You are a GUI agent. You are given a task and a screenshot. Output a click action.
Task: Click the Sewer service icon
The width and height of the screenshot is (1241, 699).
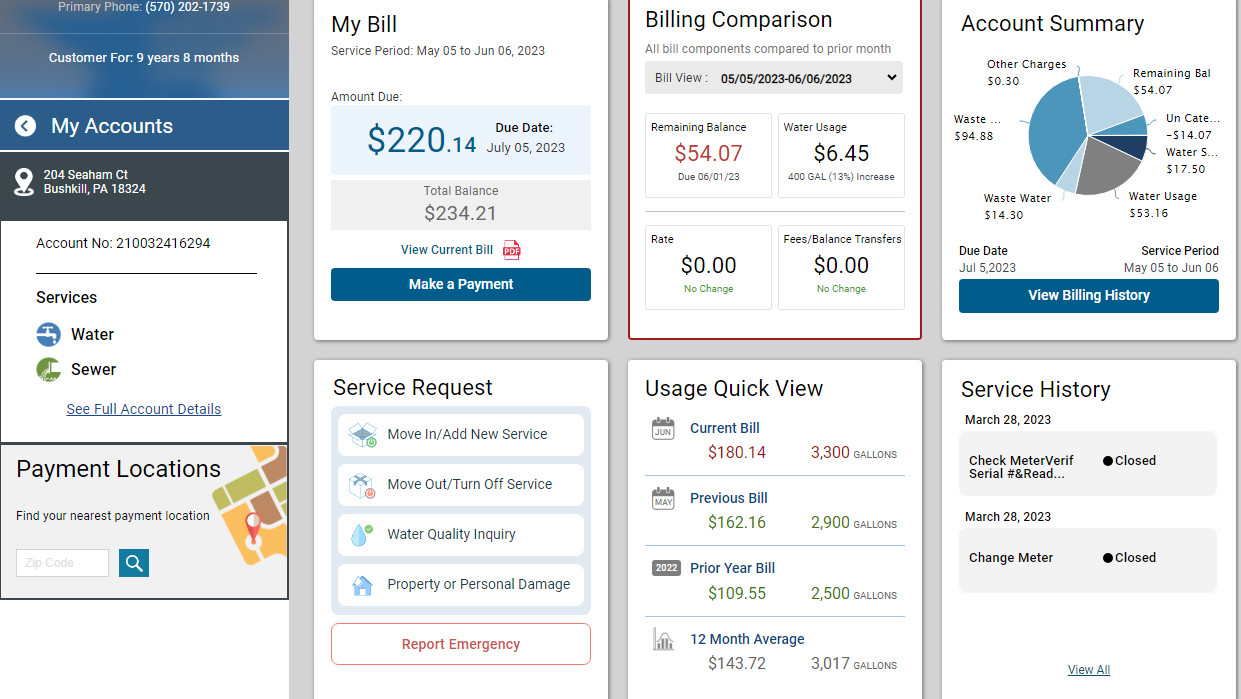pos(49,369)
